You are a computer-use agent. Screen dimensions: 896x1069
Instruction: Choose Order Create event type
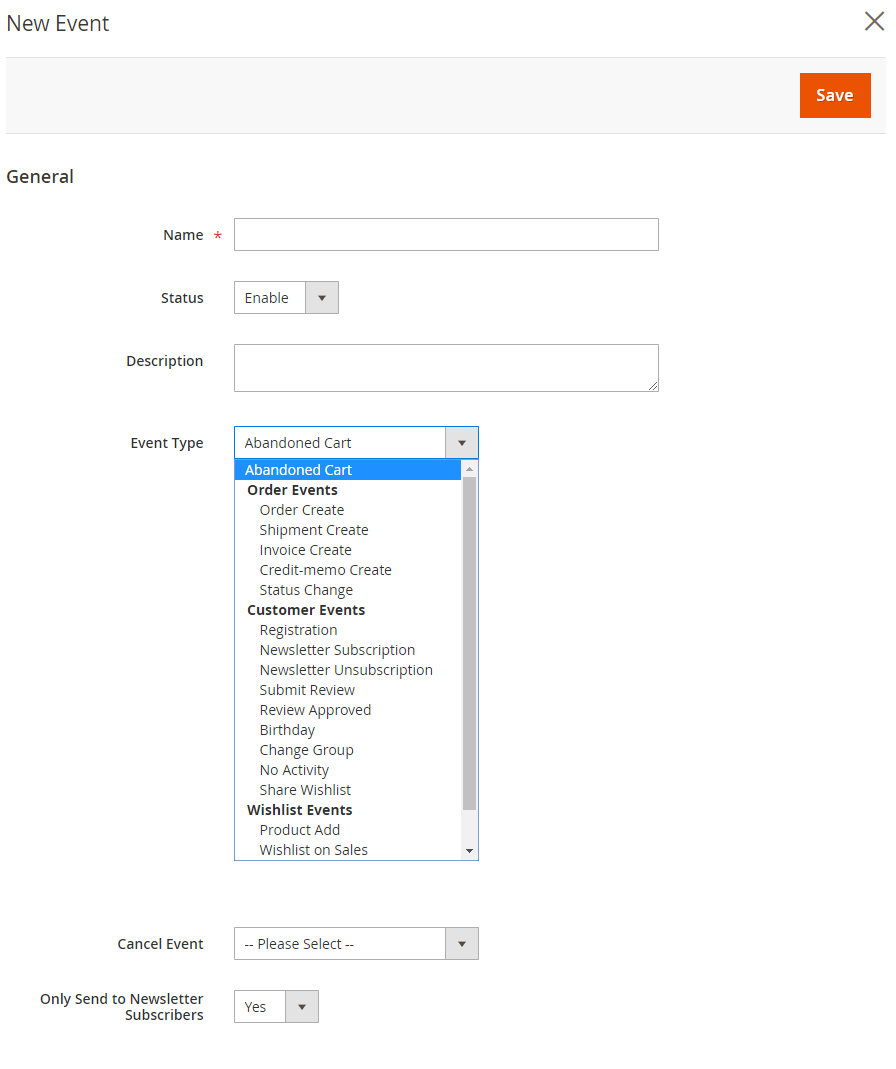click(x=301, y=510)
